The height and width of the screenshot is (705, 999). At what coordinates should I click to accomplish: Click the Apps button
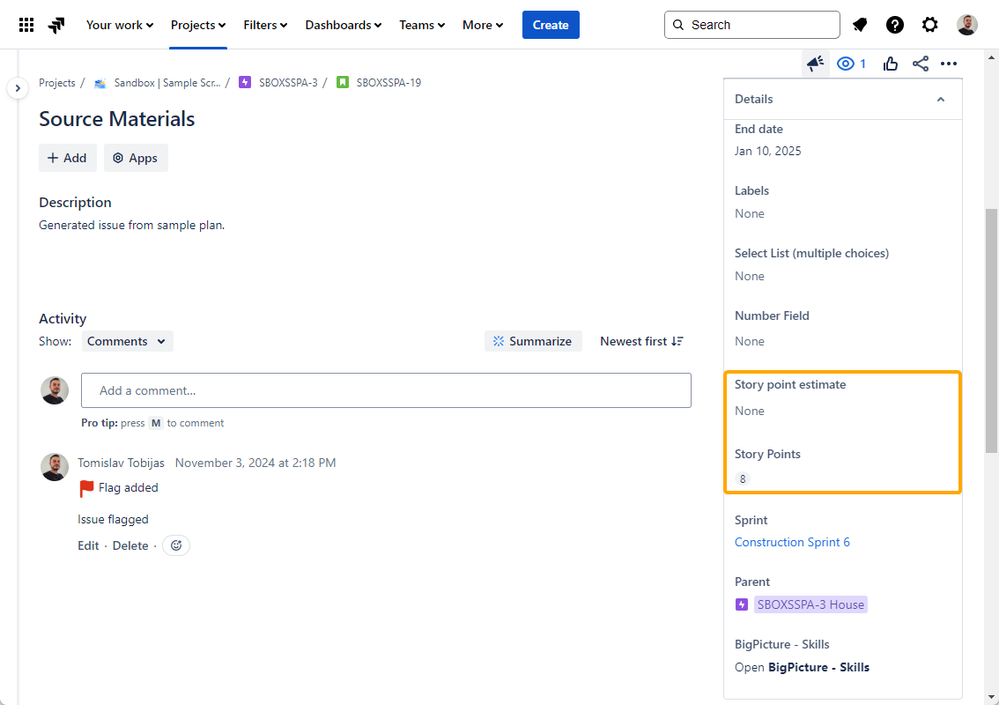pos(136,158)
